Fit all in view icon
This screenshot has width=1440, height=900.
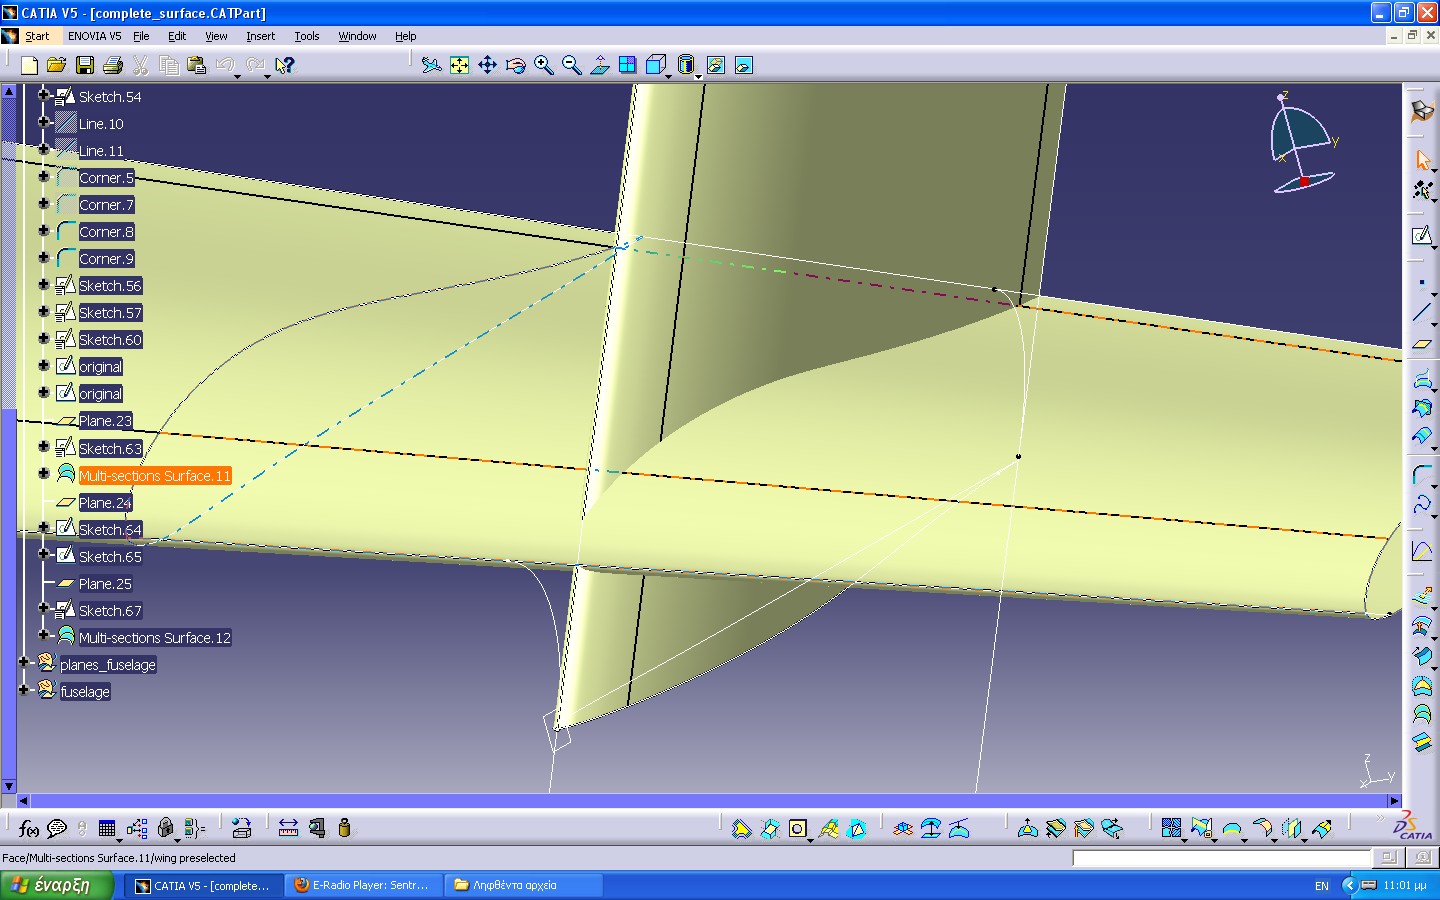pos(459,65)
